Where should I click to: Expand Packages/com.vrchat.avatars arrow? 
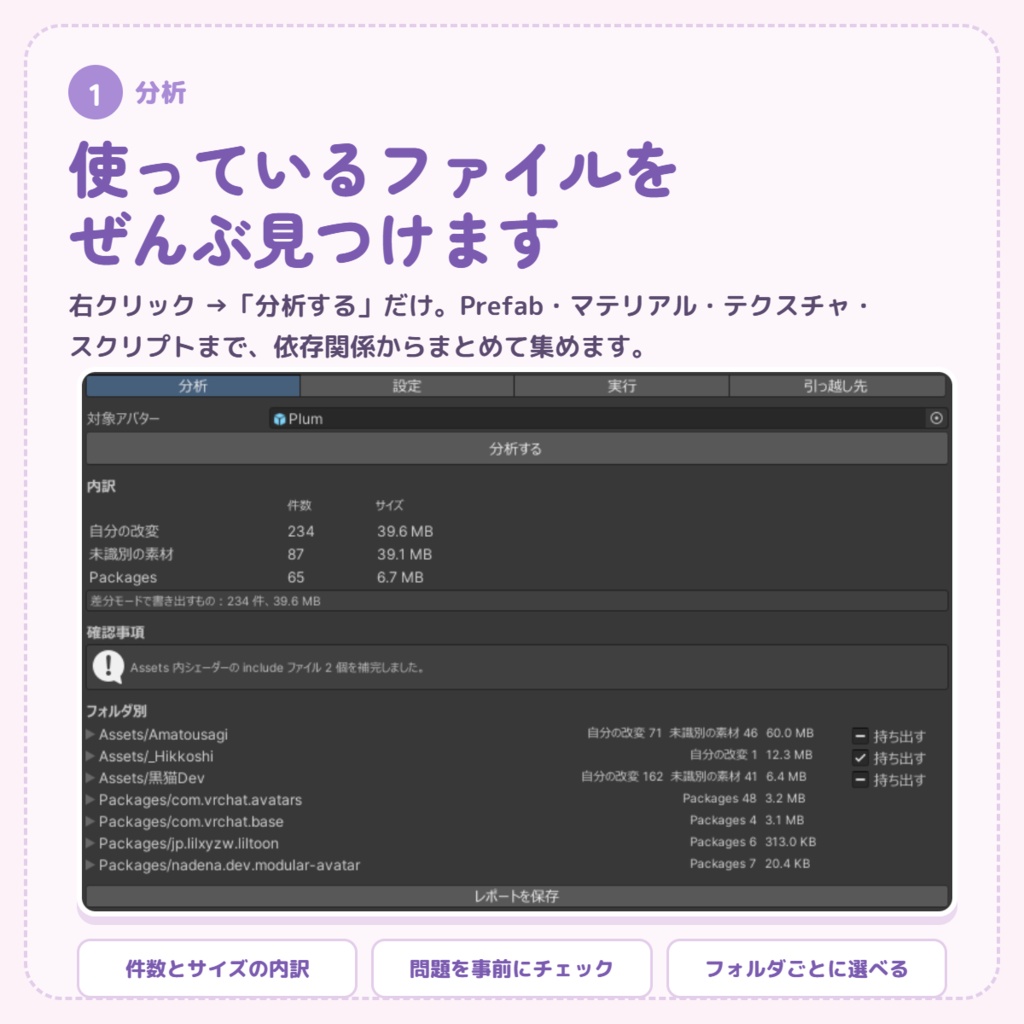pyautogui.click(x=90, y=799)
